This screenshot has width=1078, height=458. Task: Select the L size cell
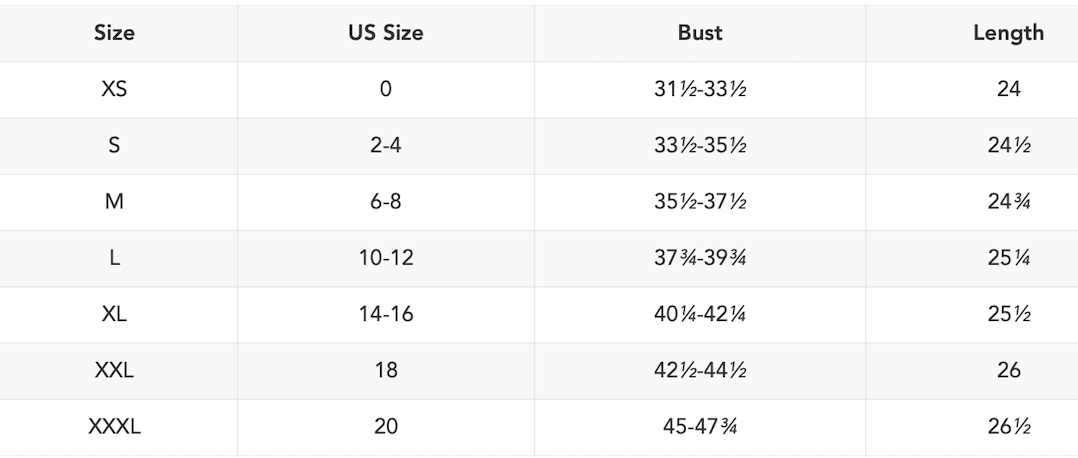point(114,258)
